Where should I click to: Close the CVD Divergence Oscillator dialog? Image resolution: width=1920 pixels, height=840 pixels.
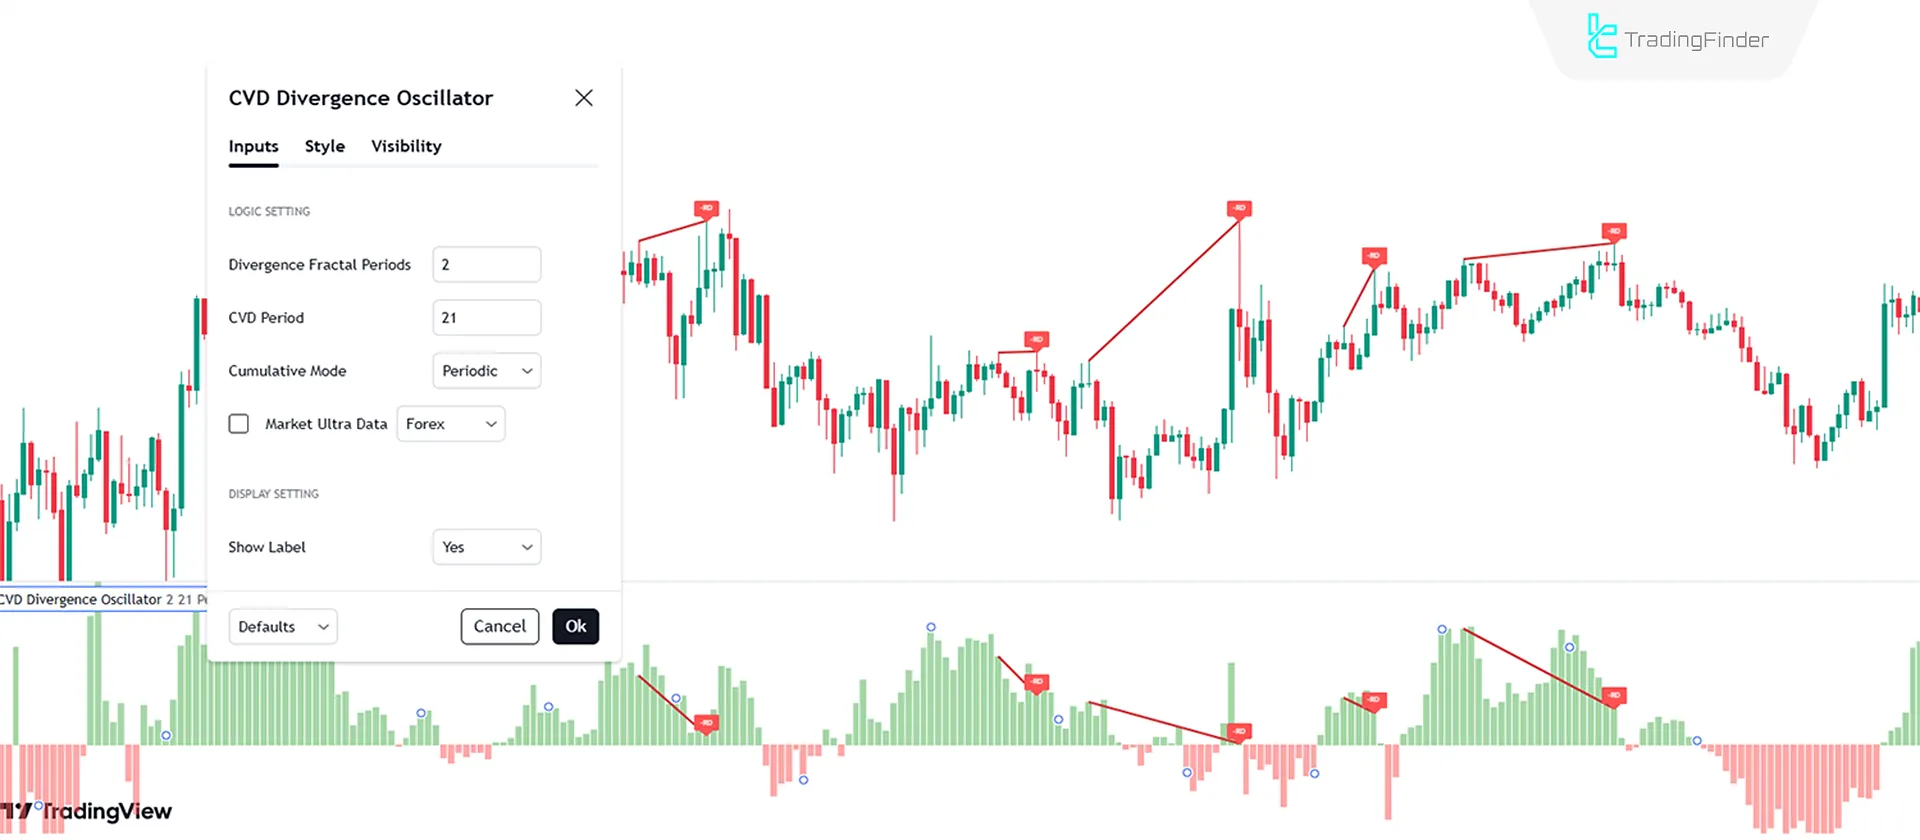[584, 98]
